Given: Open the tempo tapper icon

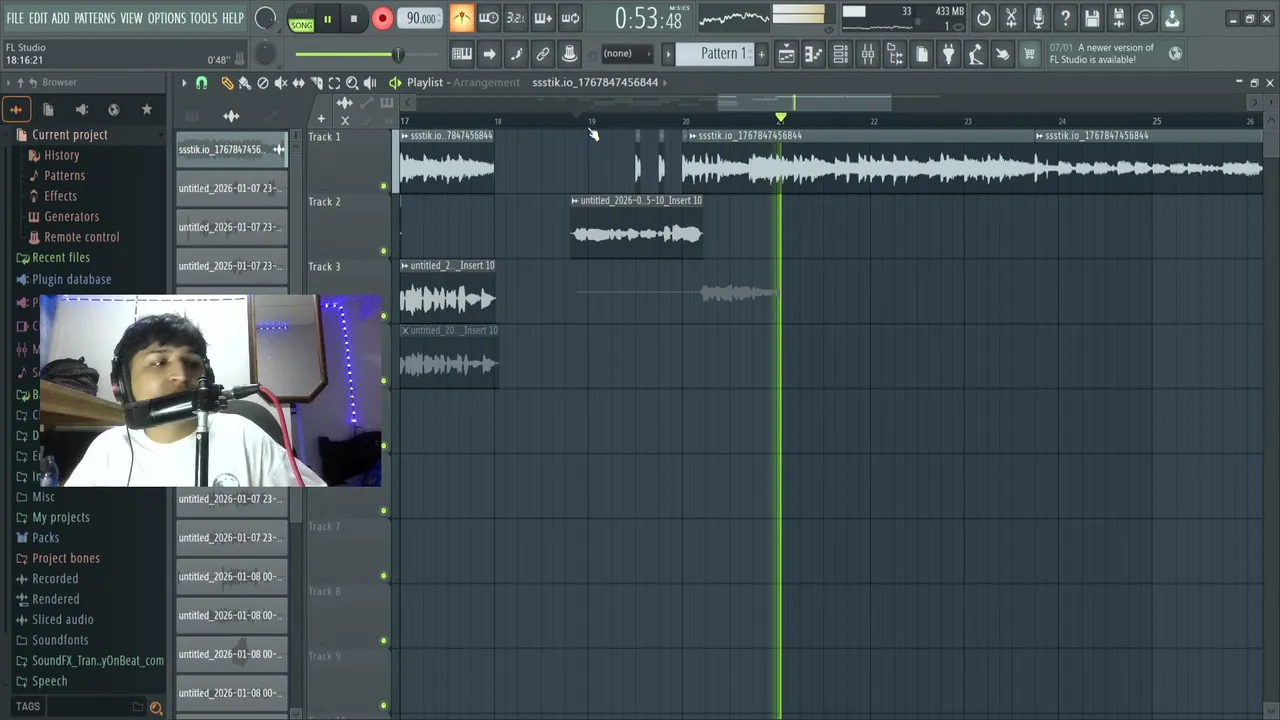Looking at the screenshot, I should (976, 54).
